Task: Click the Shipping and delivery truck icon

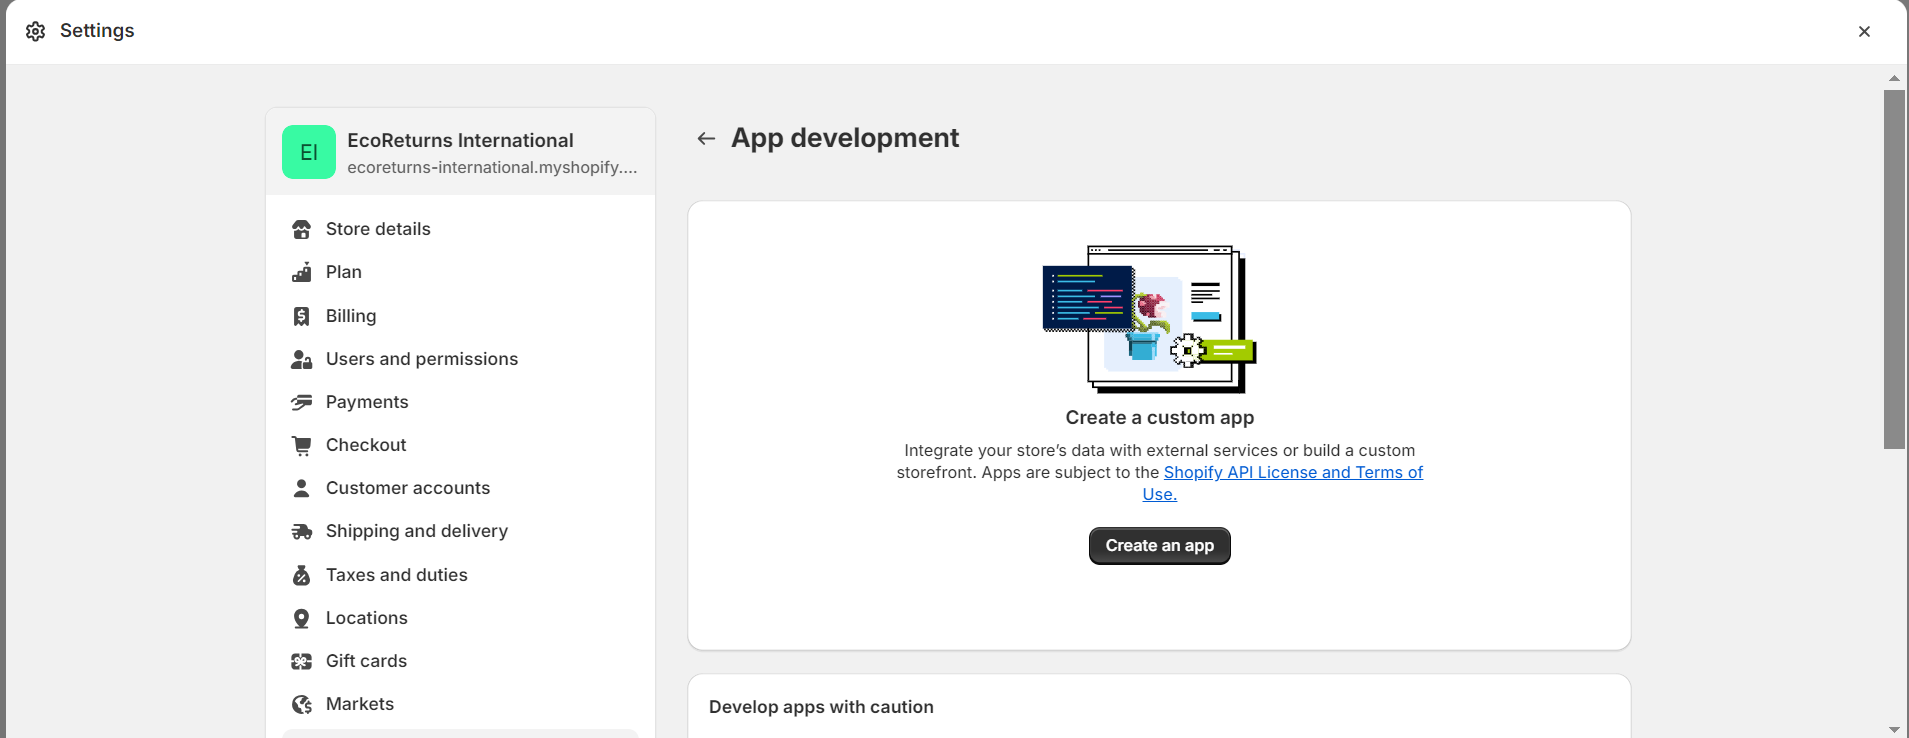Action: (x=301, y=532)
